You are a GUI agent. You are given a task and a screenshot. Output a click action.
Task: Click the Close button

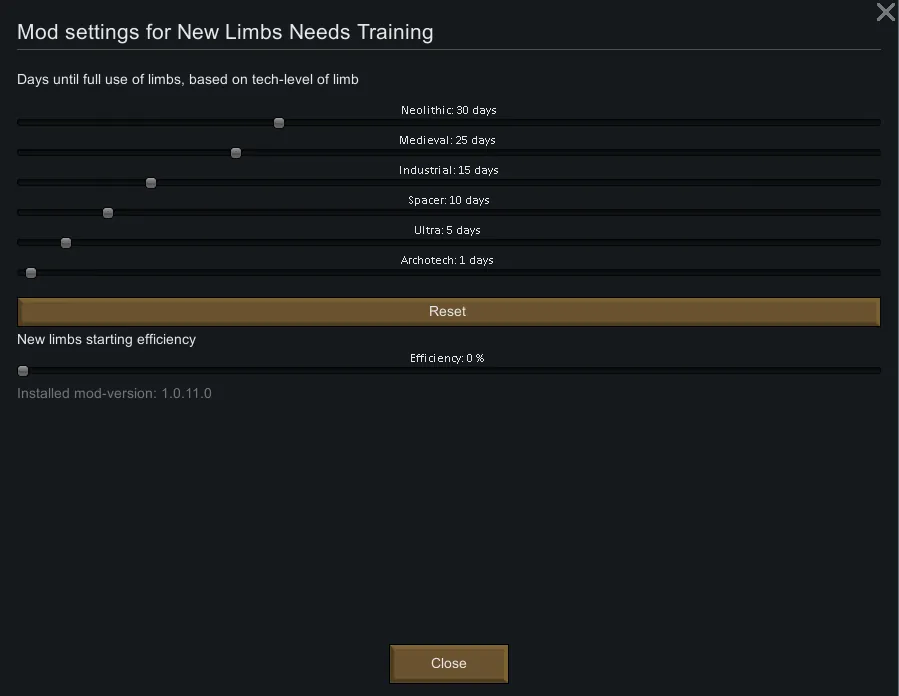(x=448, y=663)
